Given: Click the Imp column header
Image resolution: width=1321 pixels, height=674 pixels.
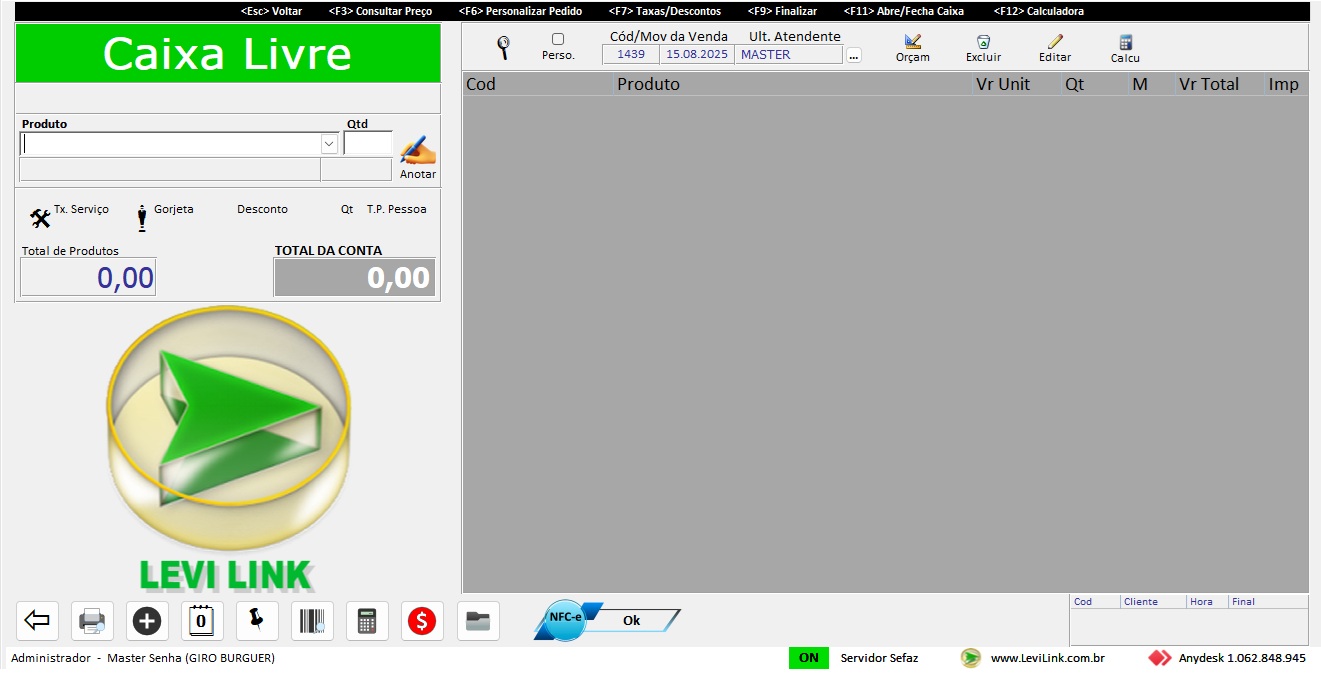Looking at the screenshot, I should [1286, 84].
